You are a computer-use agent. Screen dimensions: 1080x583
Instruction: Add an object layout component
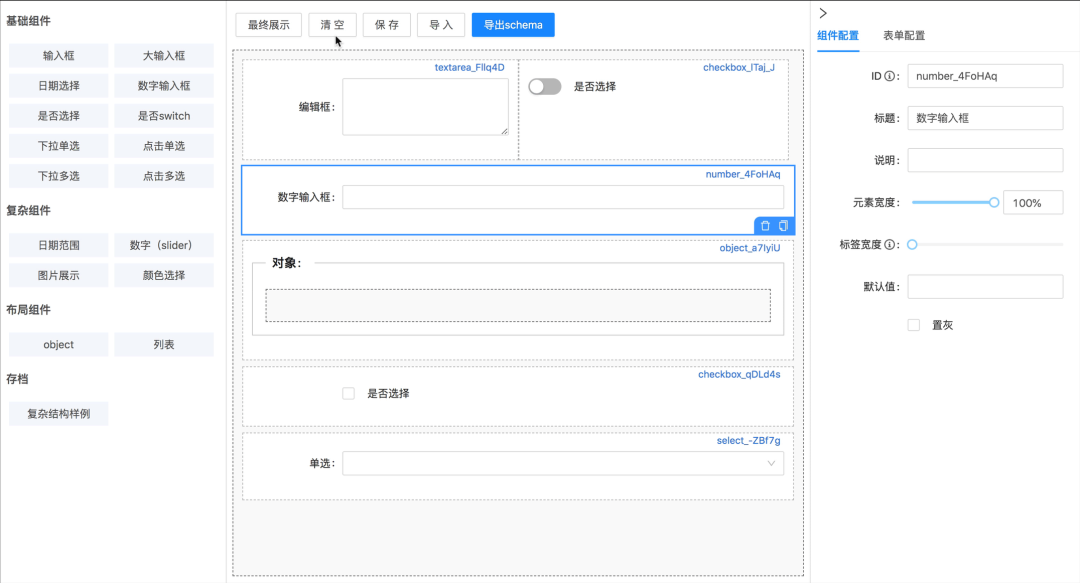pyautogui.click(x=59, y=345)
